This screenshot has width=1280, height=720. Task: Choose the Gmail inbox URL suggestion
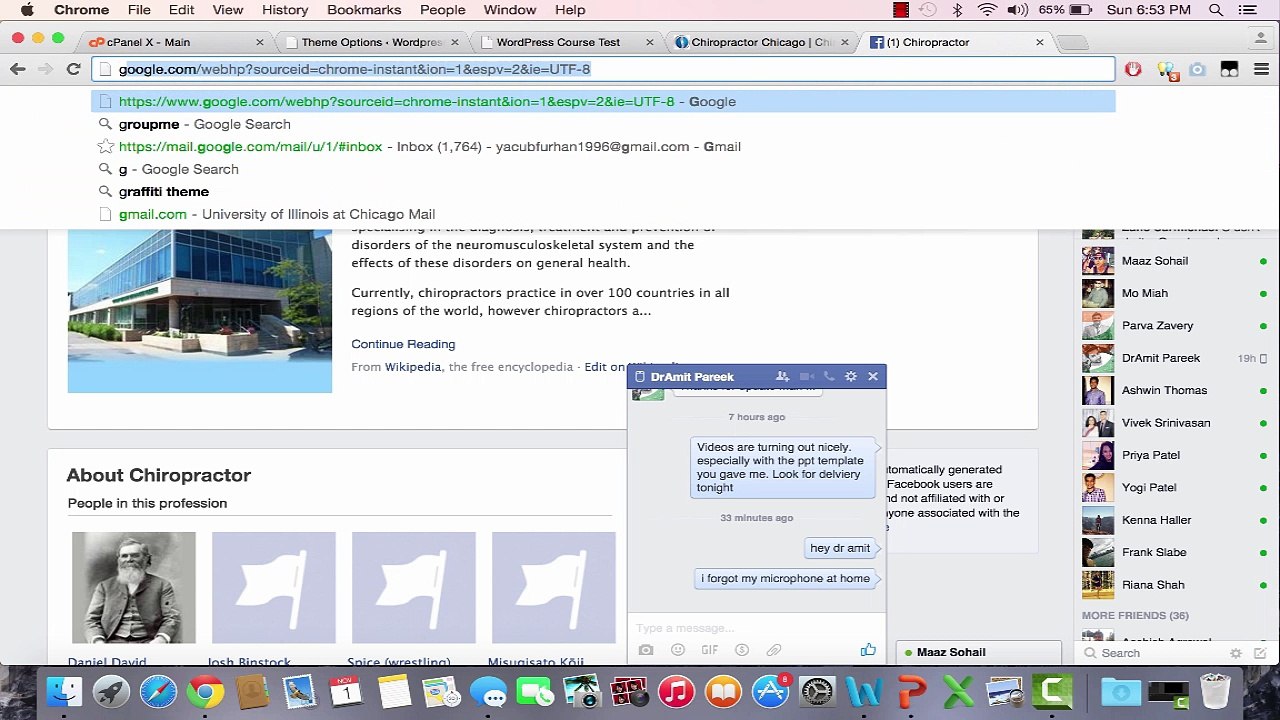[x=603, y=147]
